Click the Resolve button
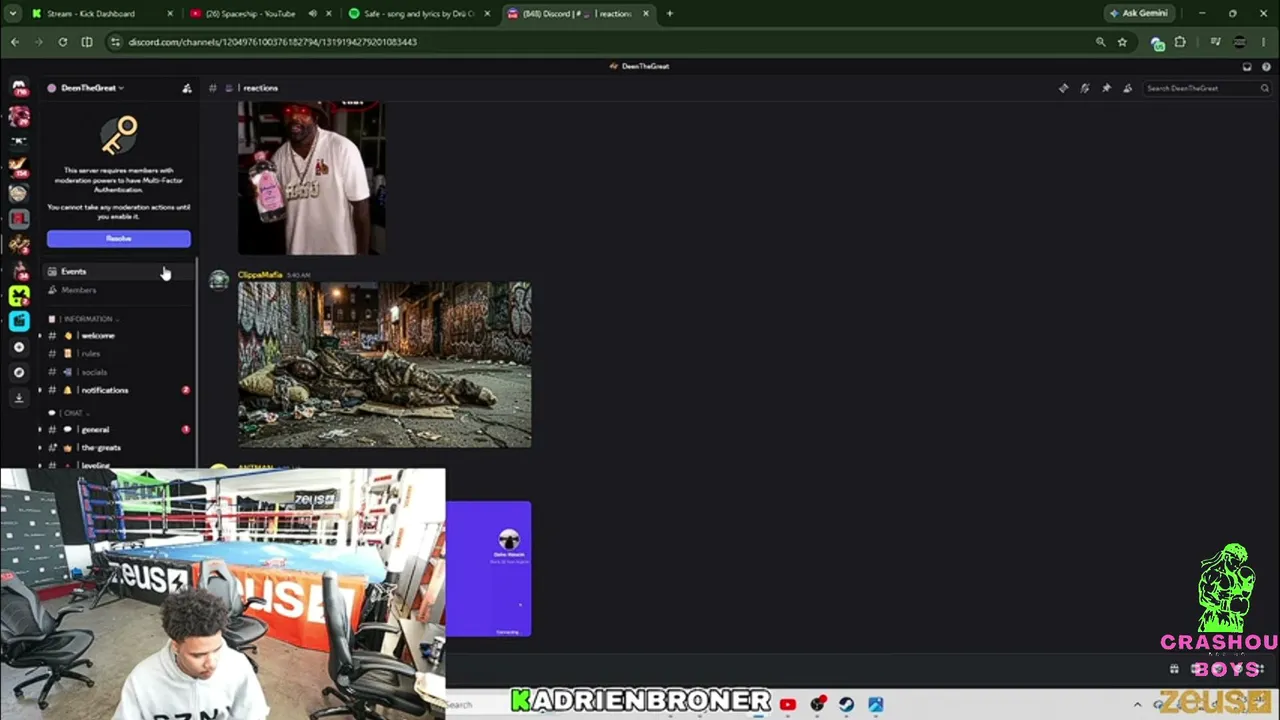The height and width of the screenshot is (720, 1280). (118, 239)
